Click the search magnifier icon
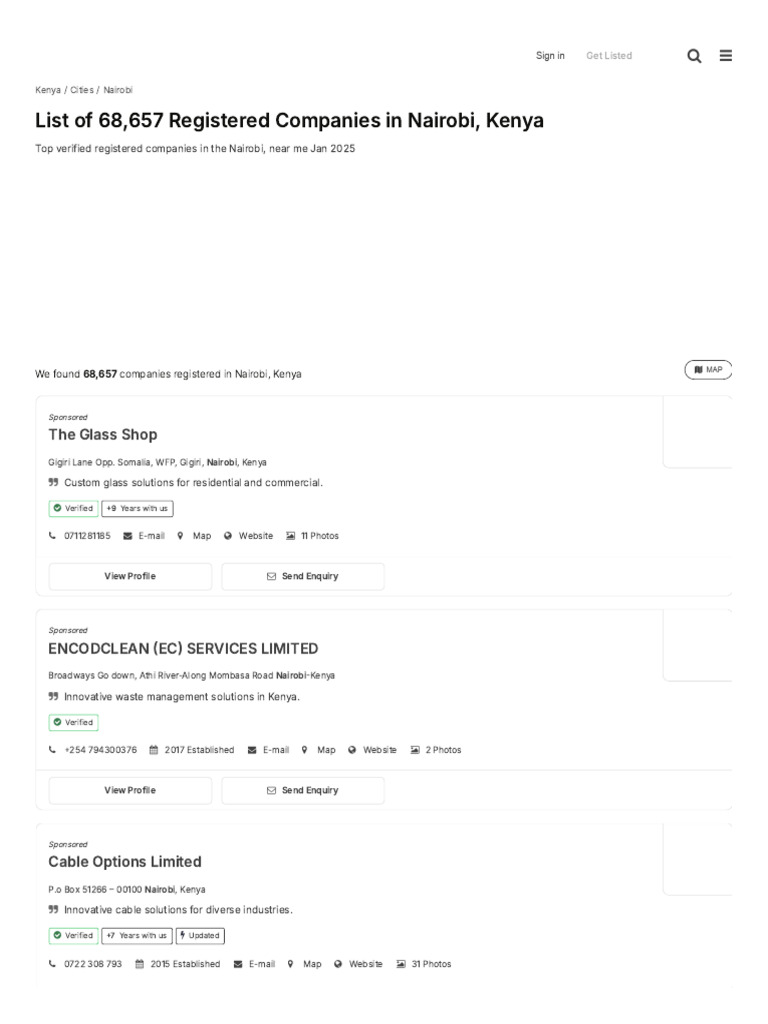Viewport: 768px width, 1024px height. (x=694, y=56)
